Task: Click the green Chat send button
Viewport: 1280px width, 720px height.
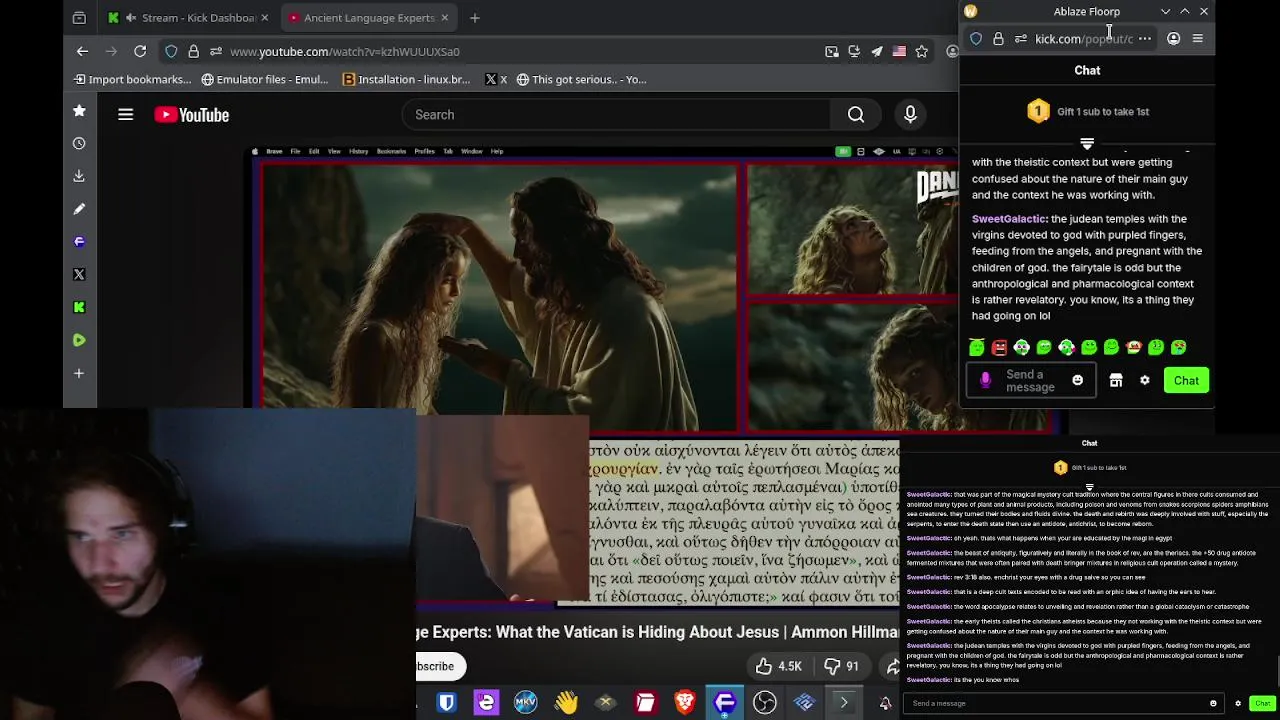Action: point(1186,380)
